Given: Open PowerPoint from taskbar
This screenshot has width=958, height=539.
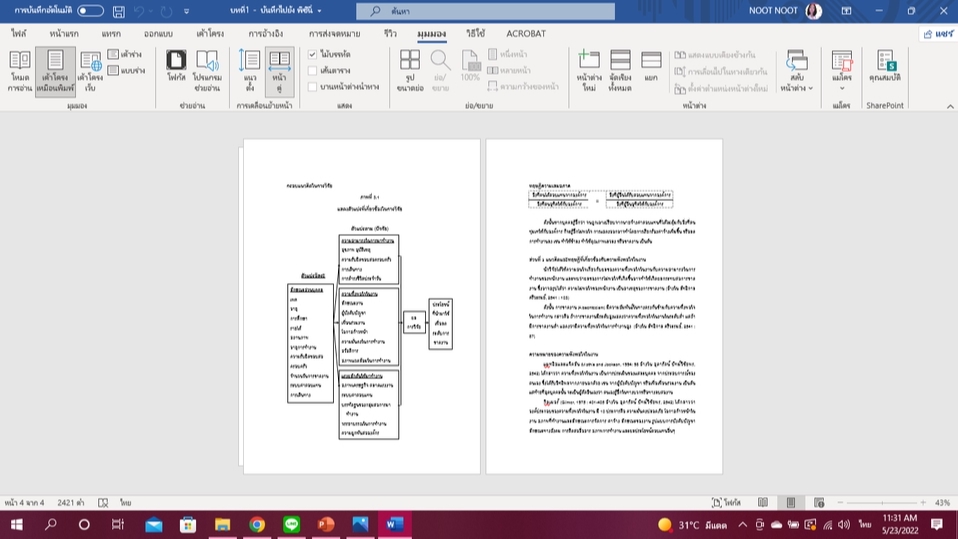Looking at the screenshot, I should (x=326, y=524).
